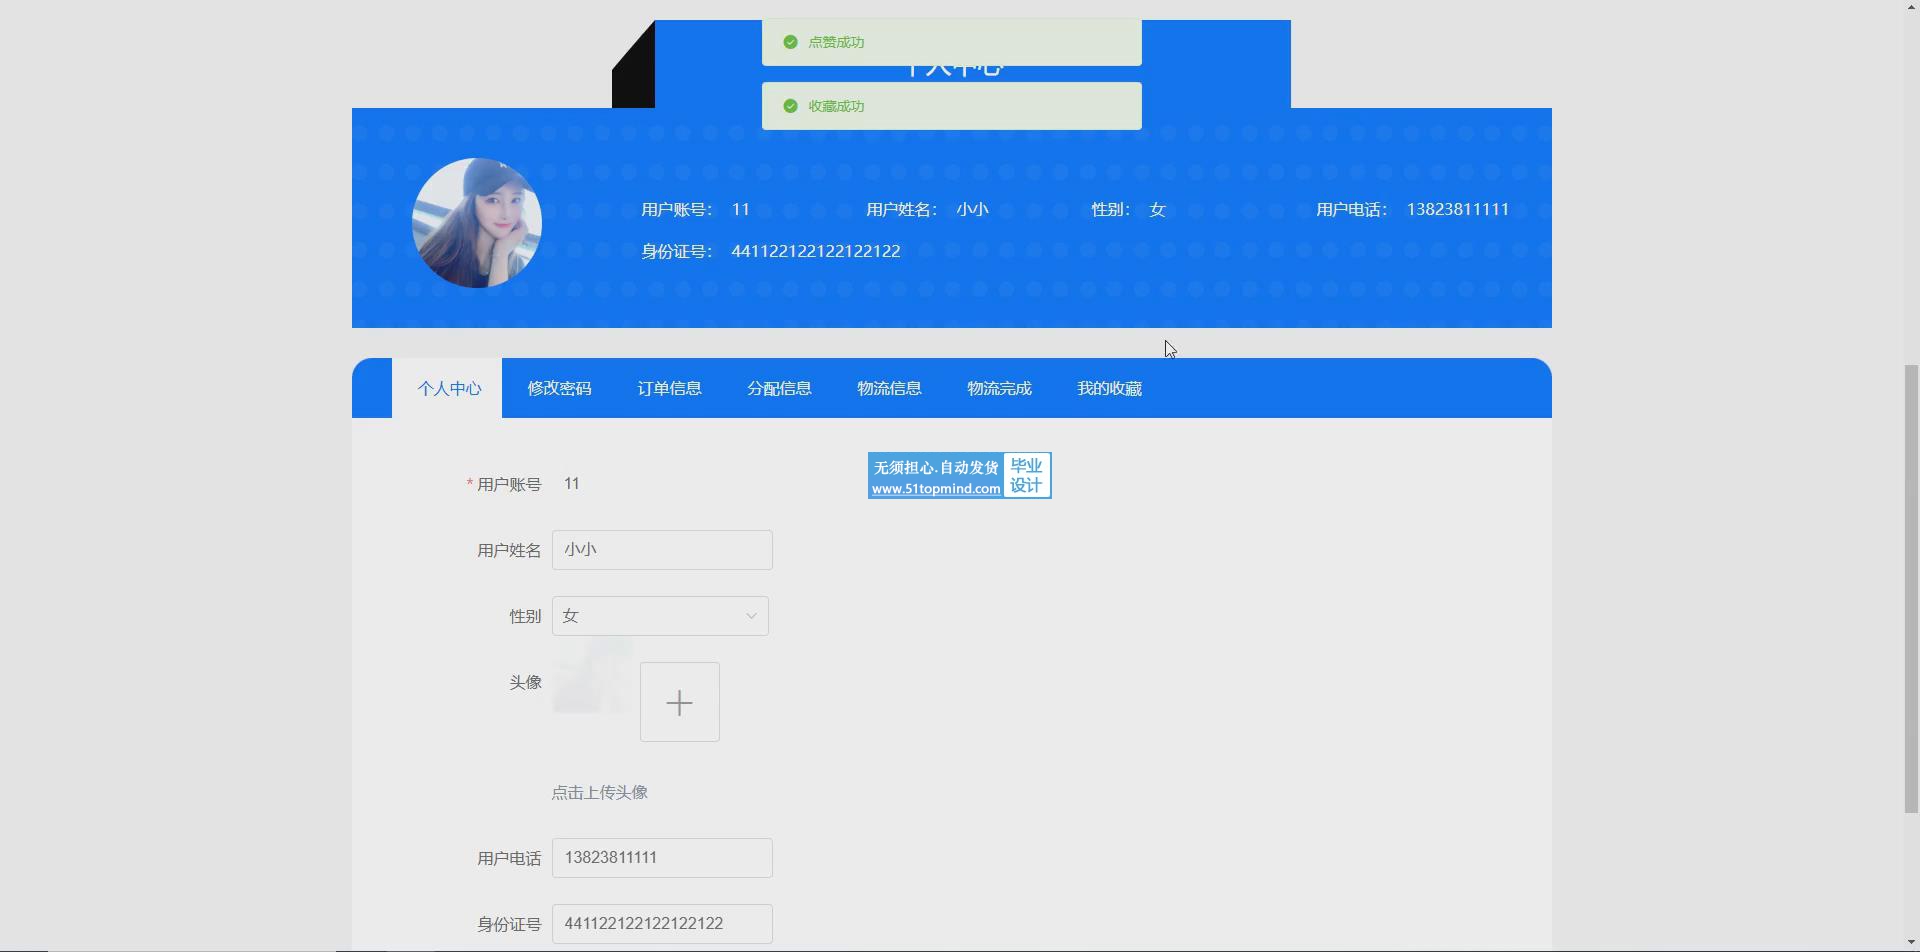Click the green check icon in 点赞成功 notification
The image size is (1920, 952).
(790, 42)
